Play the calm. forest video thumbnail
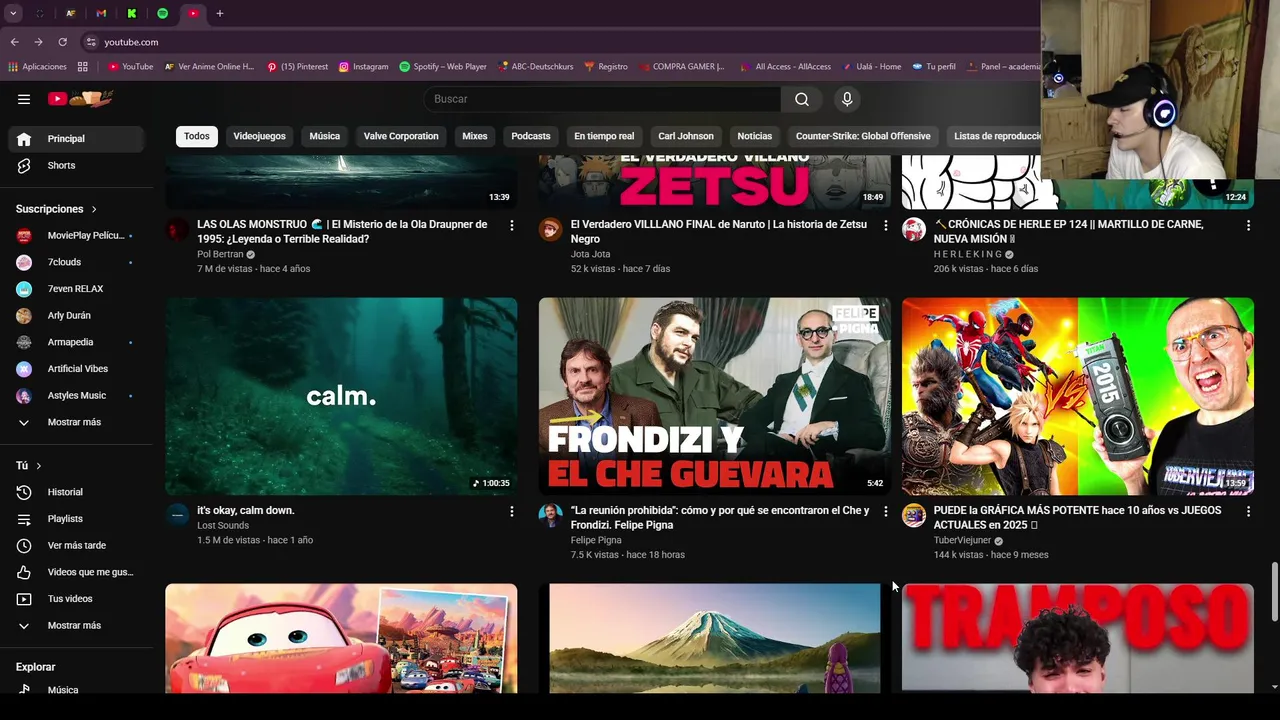 click(x=341, y=396)
